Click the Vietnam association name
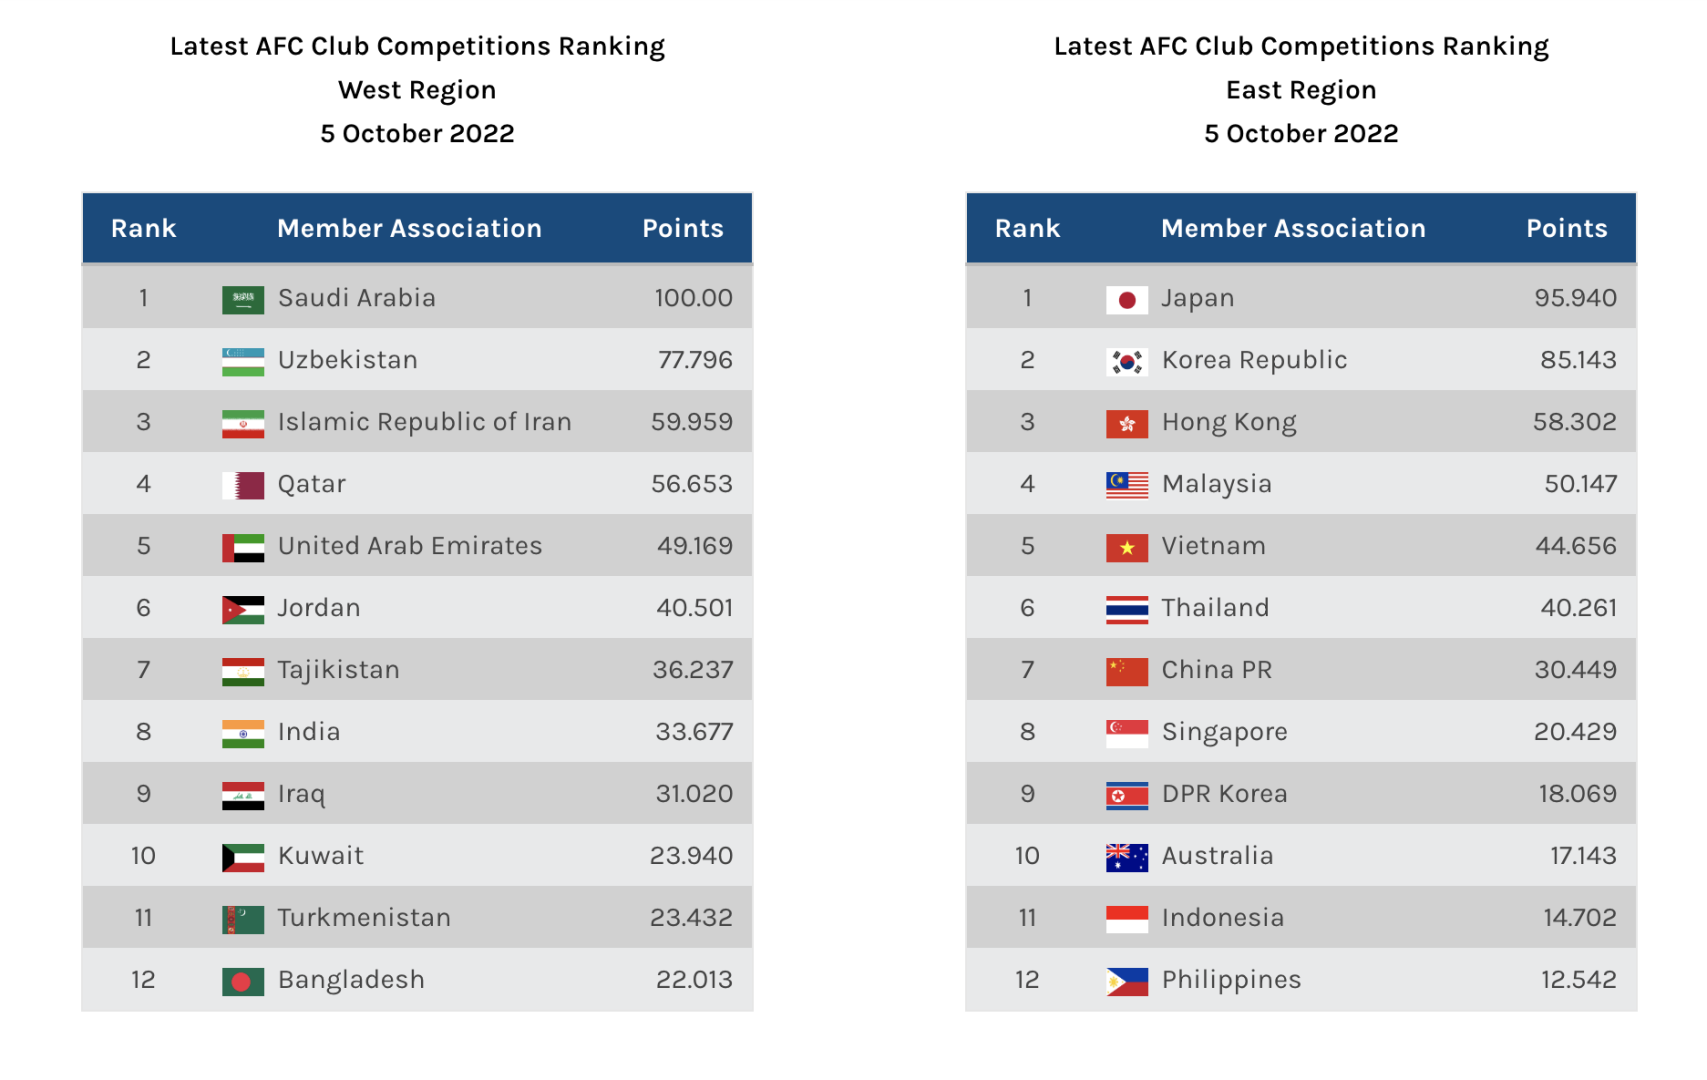The width and height of the screenshot is (1707, 1080). click(1213, 546)
